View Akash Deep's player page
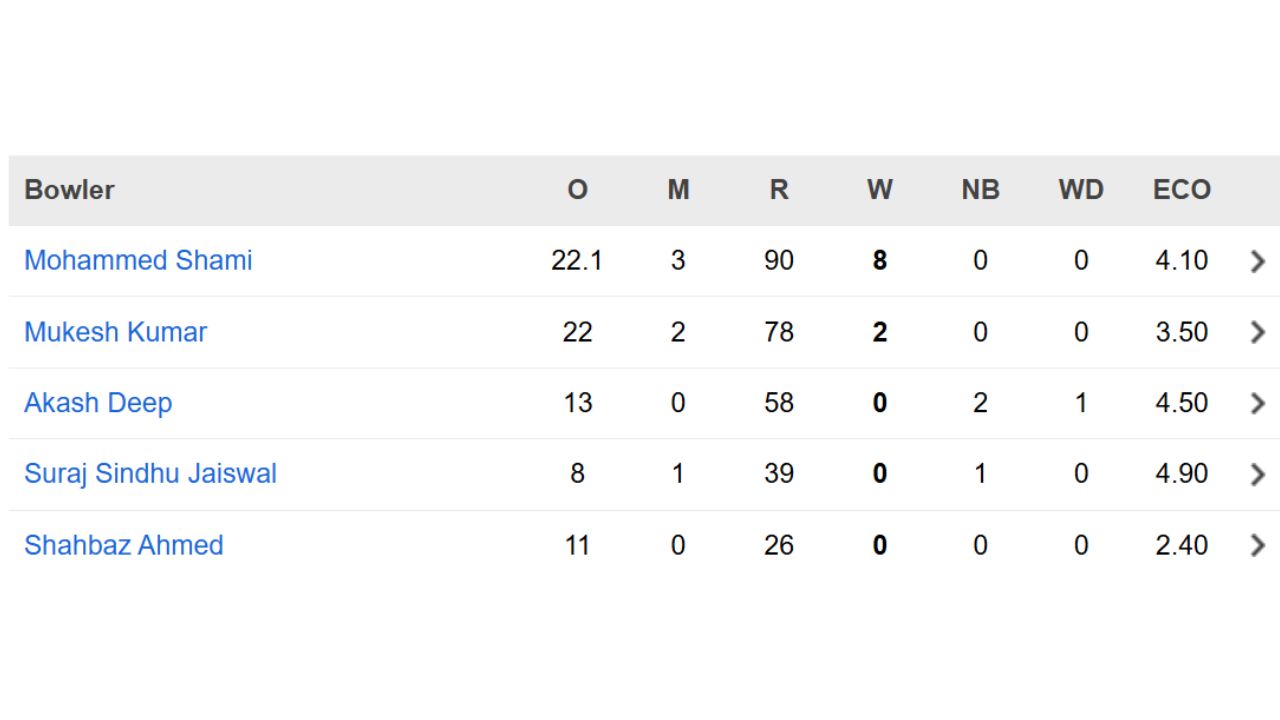This screenshot has height=720, width=1280. [x=97, y=403]
